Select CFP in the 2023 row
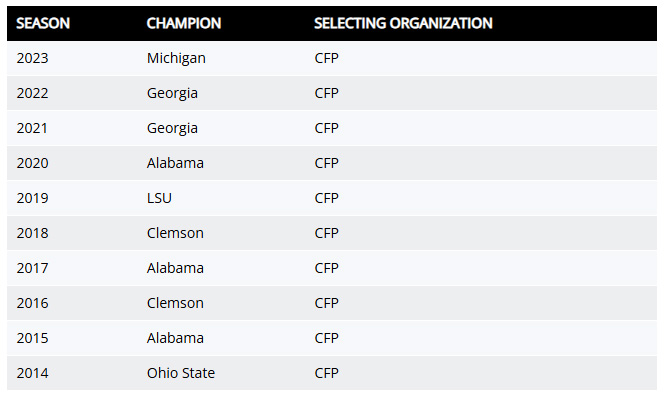Image resolution: width=666 pixels, height=402 pixels. click(x=327, y=58)
